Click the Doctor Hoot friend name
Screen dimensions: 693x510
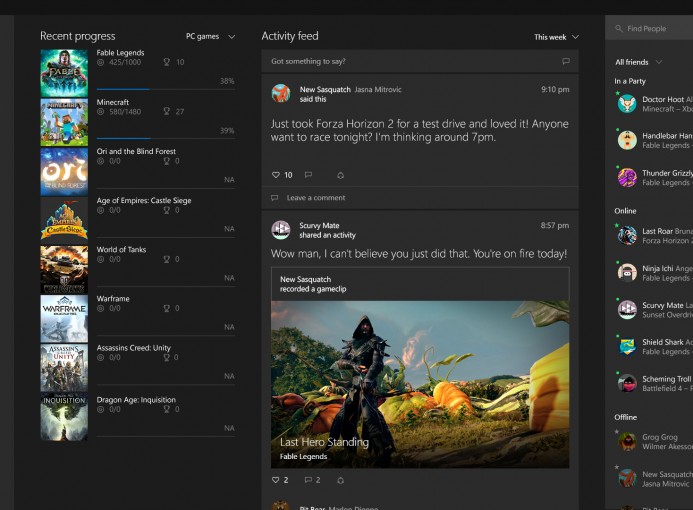click(x=663, y=99)
